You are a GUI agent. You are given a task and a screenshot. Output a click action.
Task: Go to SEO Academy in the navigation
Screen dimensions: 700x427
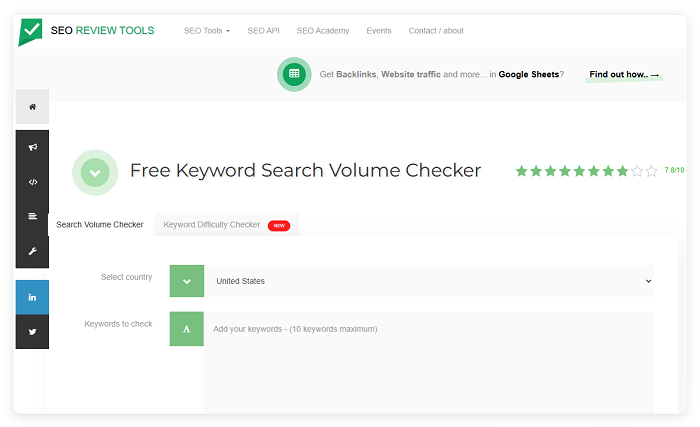323,31
